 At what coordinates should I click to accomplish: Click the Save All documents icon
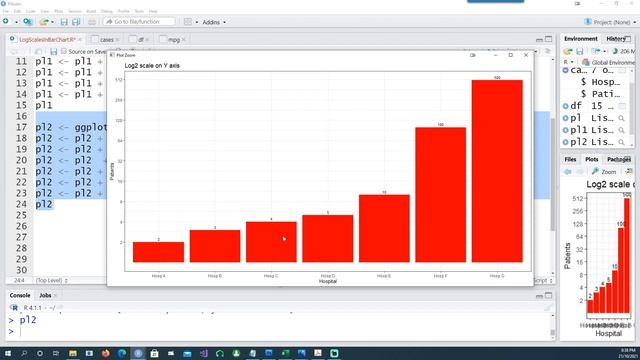click(x=76, y=22)
